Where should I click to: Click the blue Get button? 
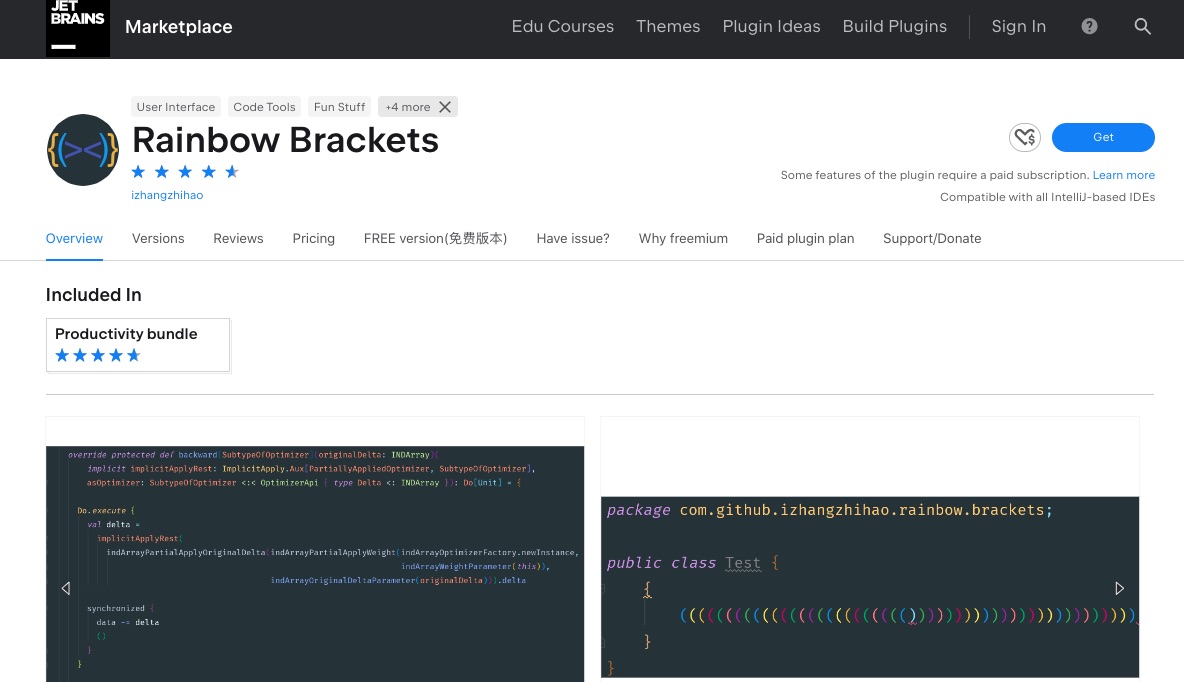tap(1103, 137)
